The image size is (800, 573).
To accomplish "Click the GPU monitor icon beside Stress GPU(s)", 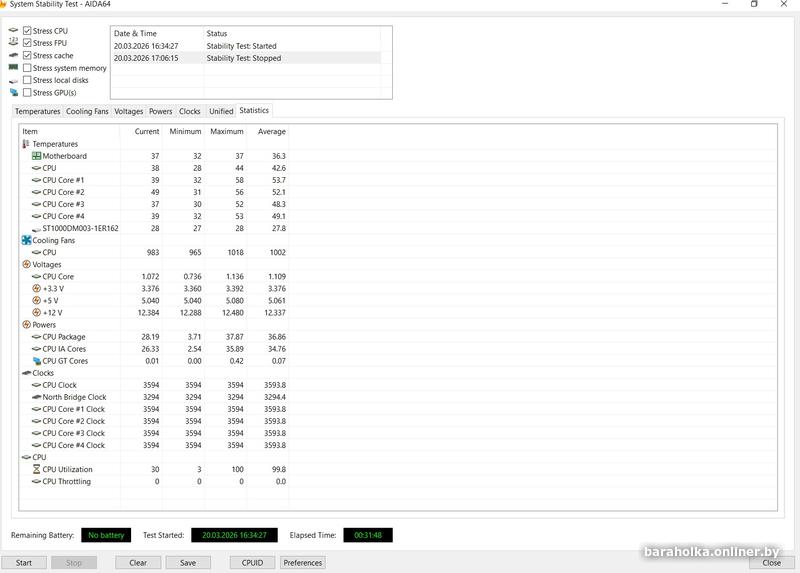I will coord(14,92).
